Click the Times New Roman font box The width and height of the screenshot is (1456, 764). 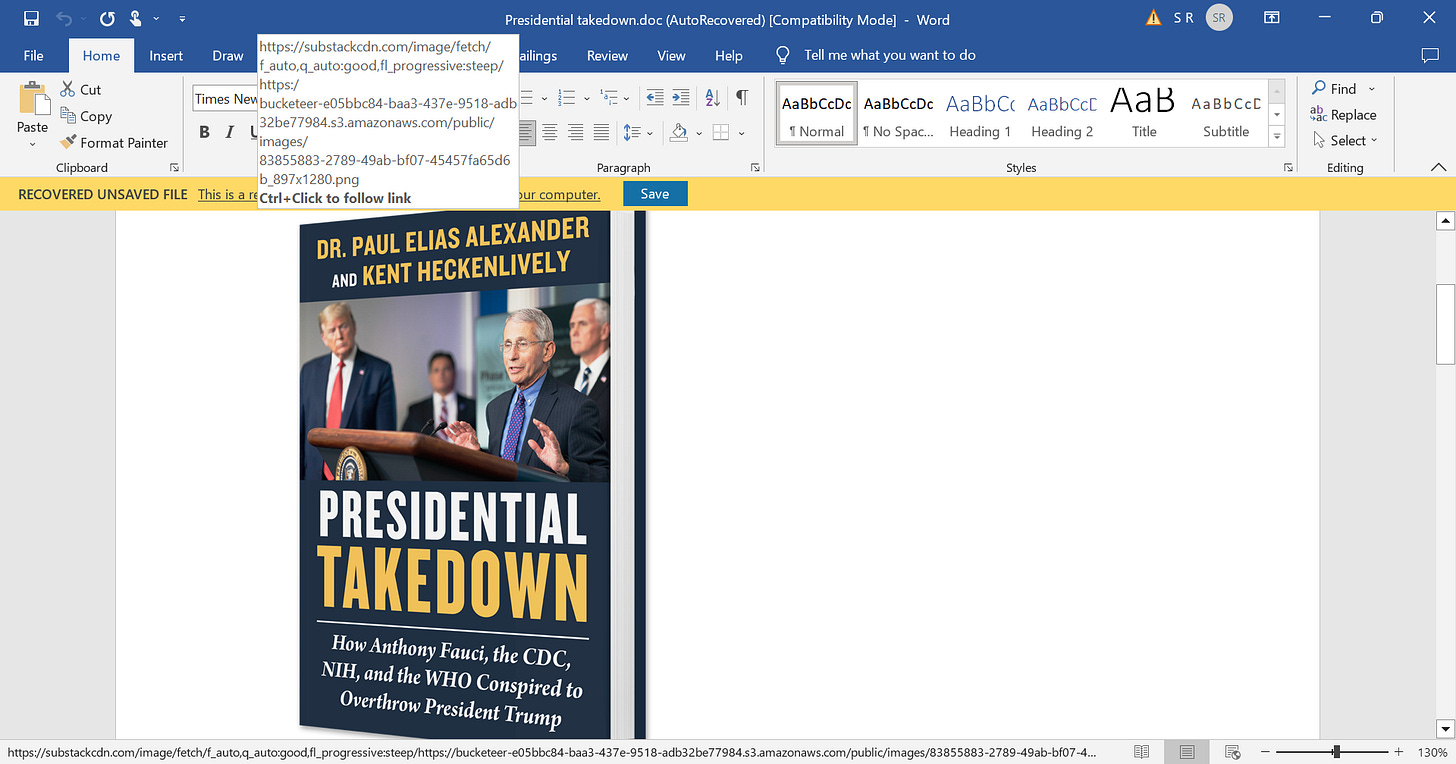click(226, 98)
